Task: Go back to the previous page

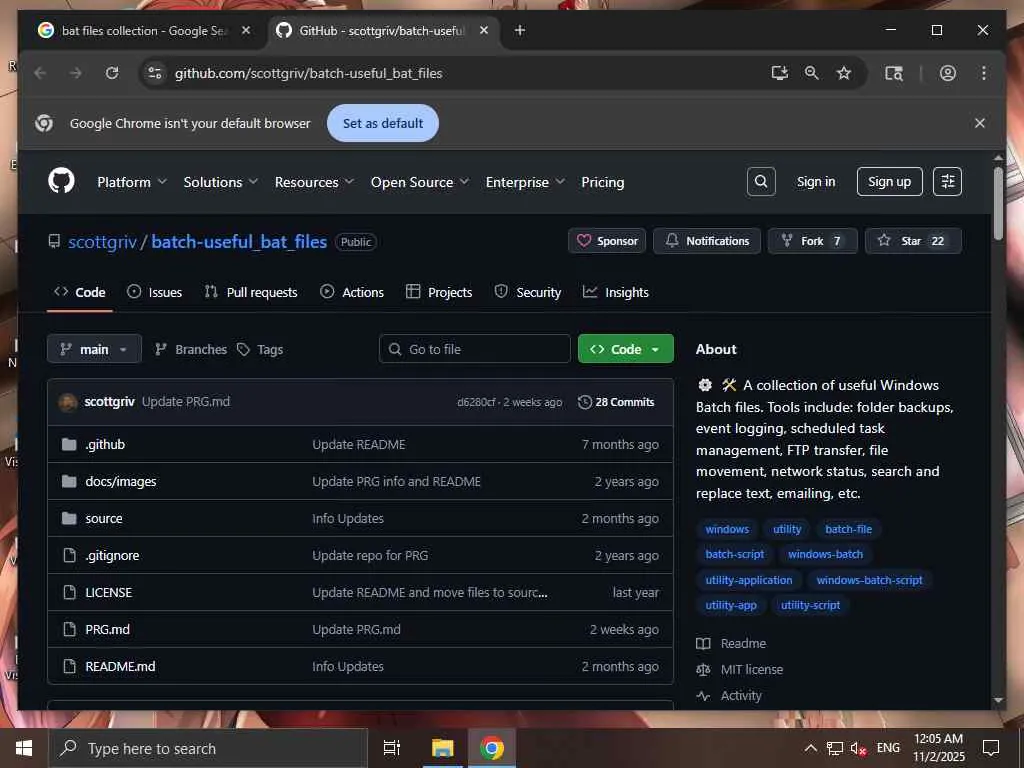Action: pos(40,73)
